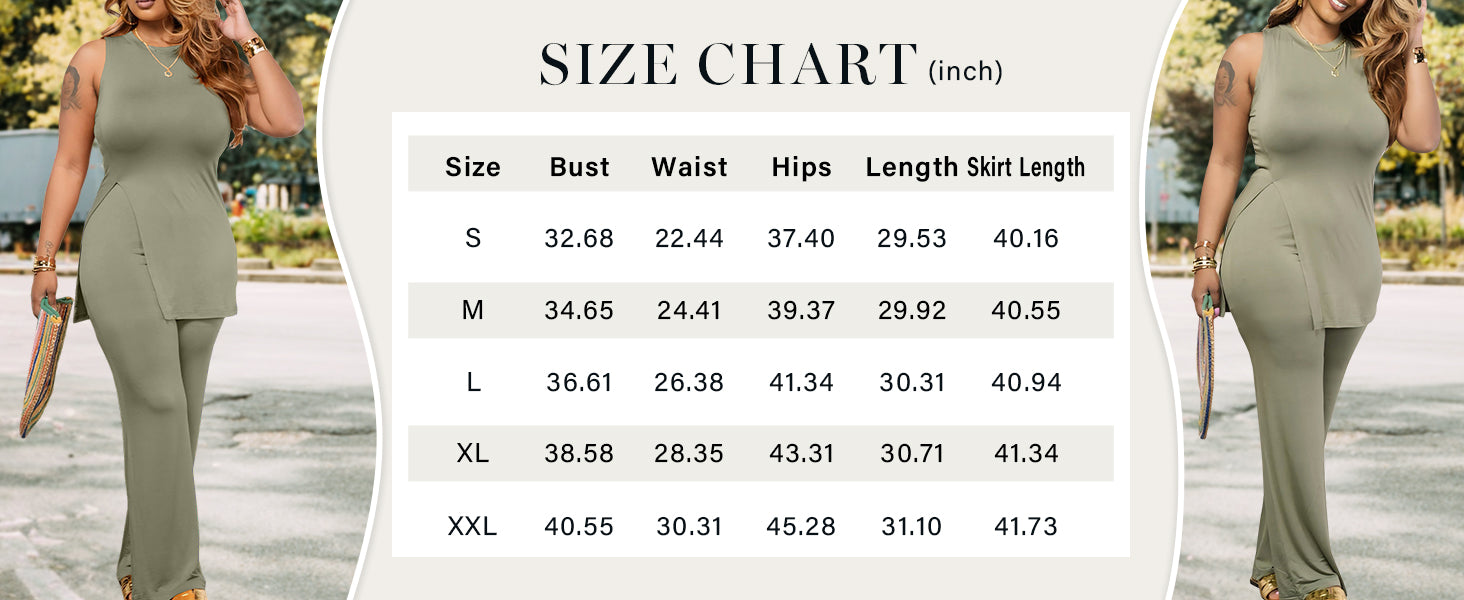The image size is (1464, 600).
Task: Click the L hips value 41.34
Action: (x=802, y=382)
